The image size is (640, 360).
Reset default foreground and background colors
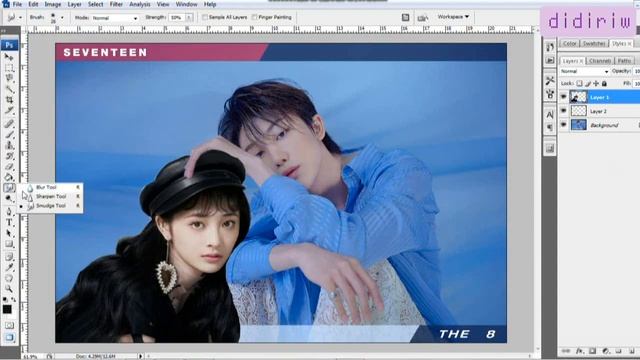pyautogui.click(x=5, y=300)
